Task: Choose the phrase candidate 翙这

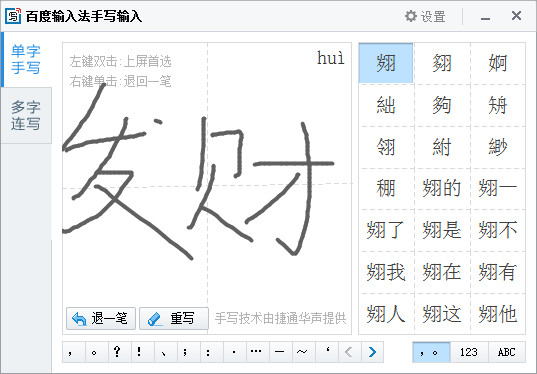Action: [442, 314]
